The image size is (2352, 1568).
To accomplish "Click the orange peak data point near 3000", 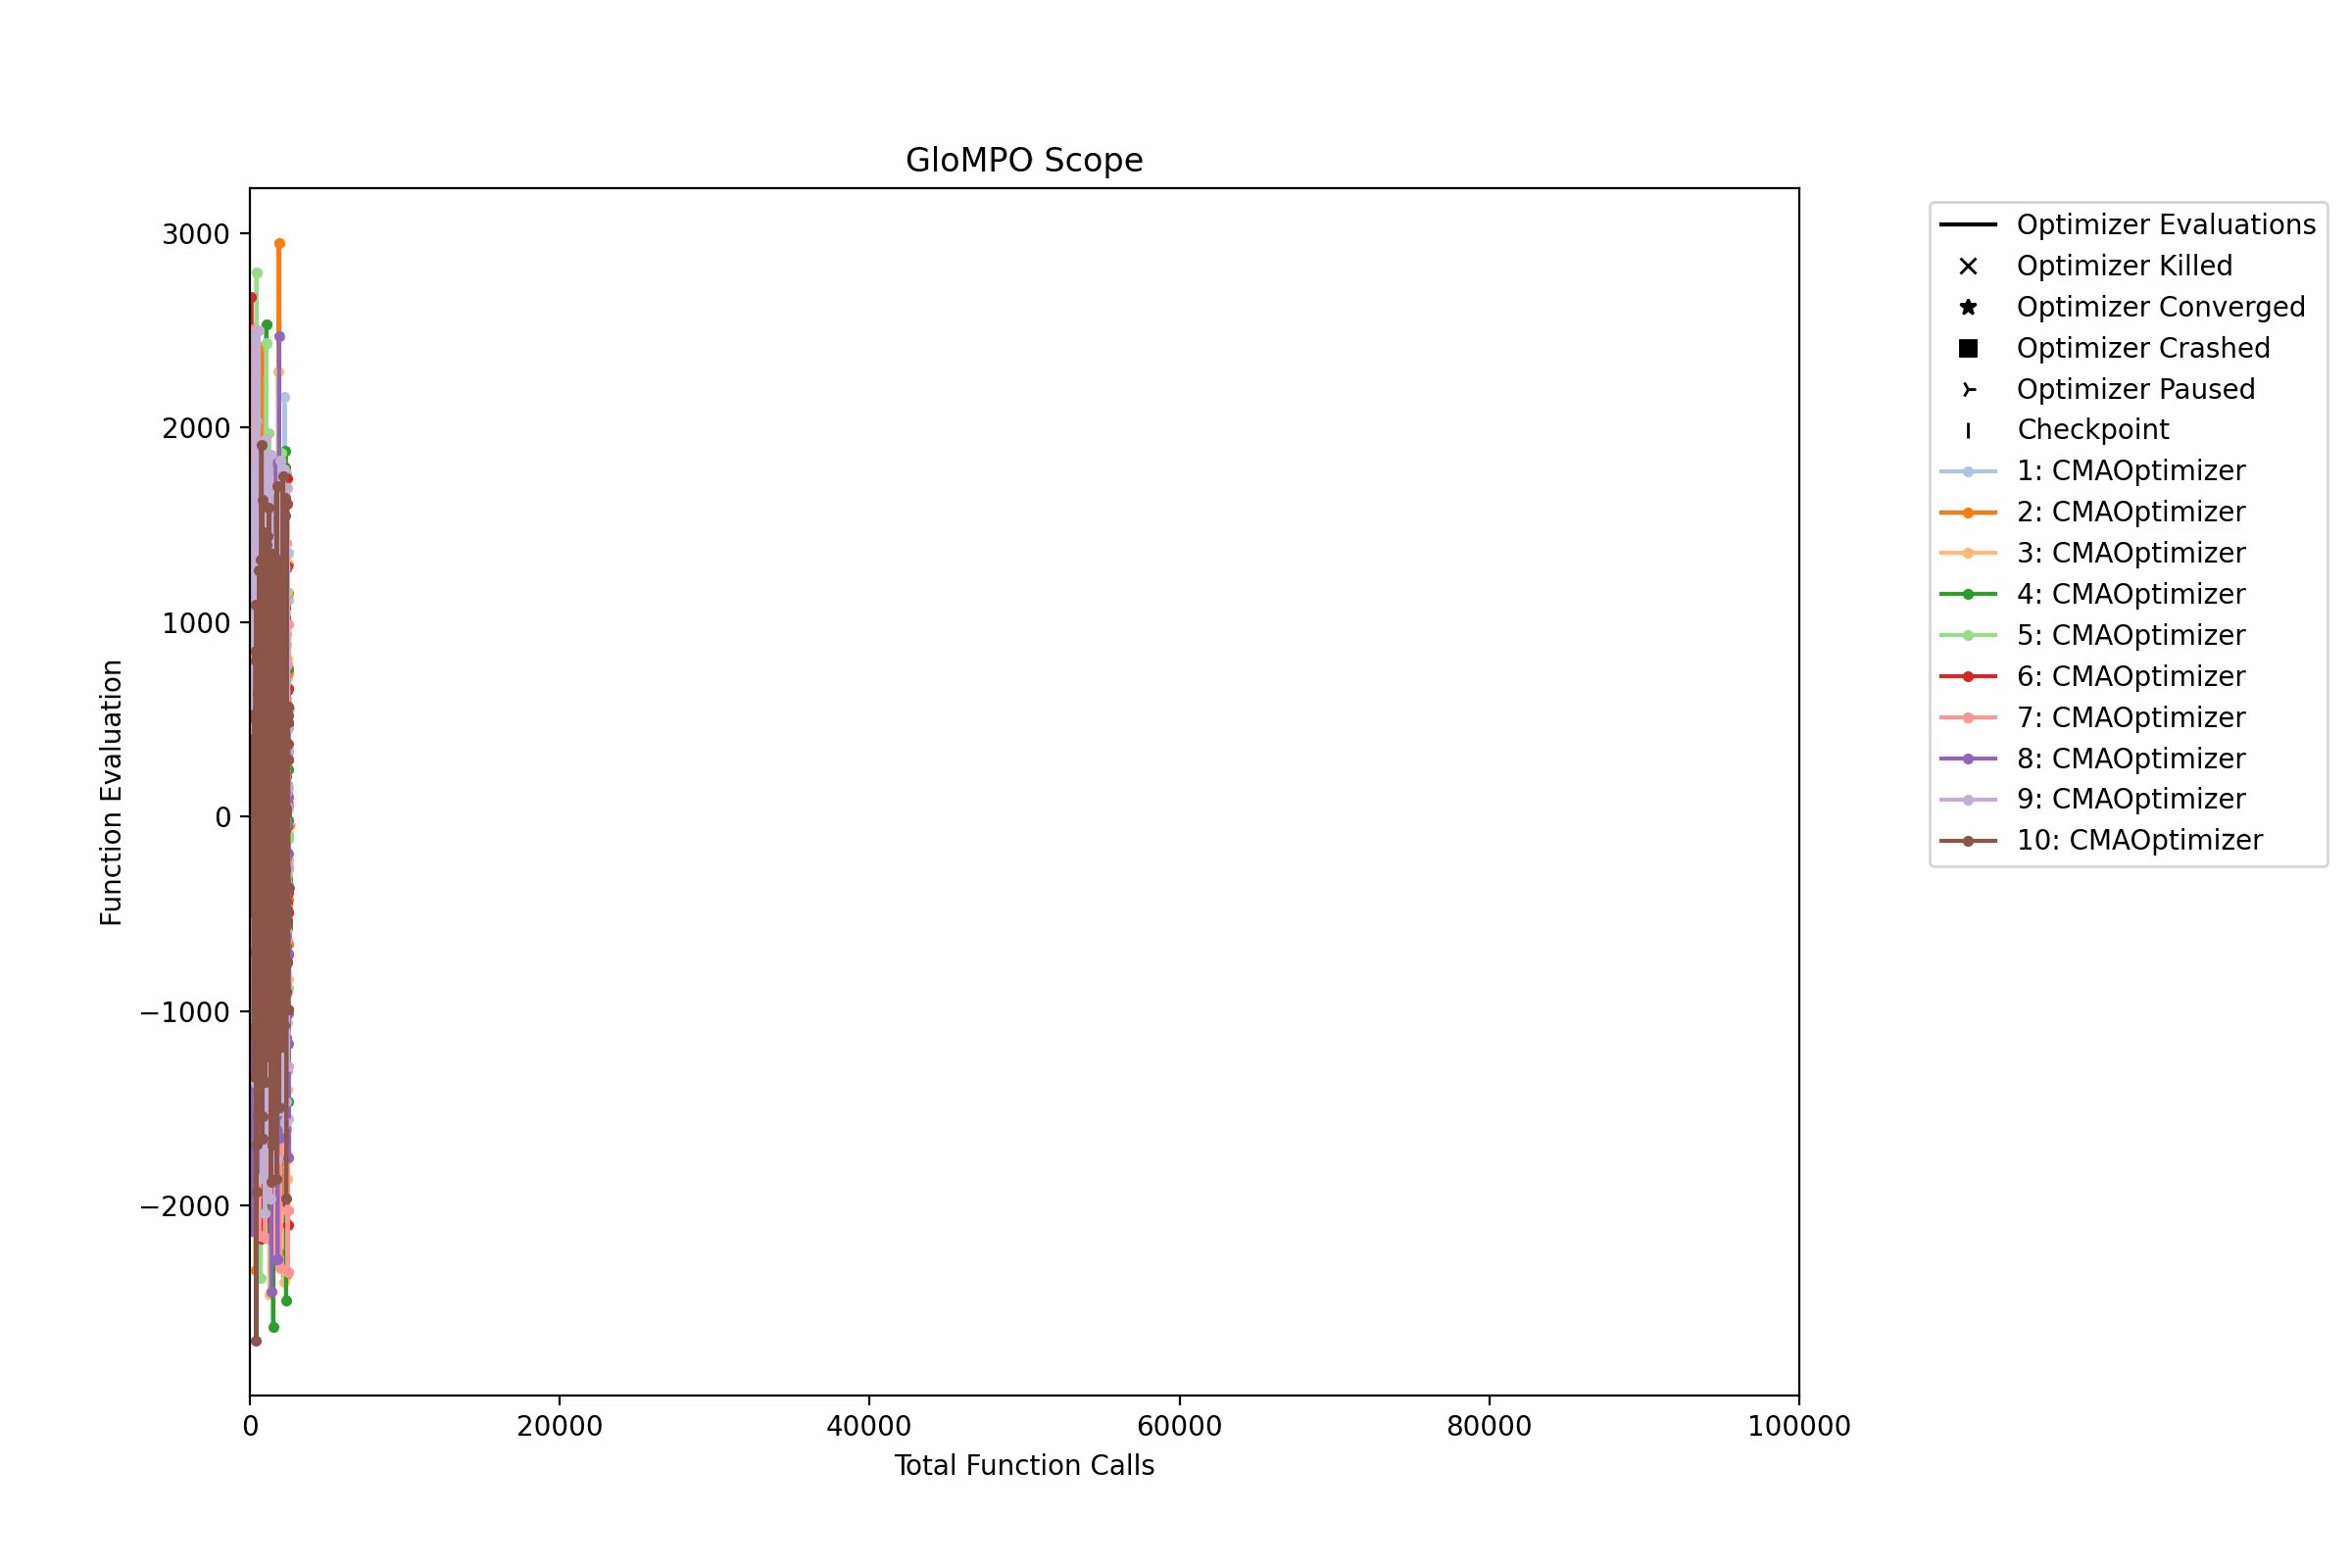I will [279, 243].
